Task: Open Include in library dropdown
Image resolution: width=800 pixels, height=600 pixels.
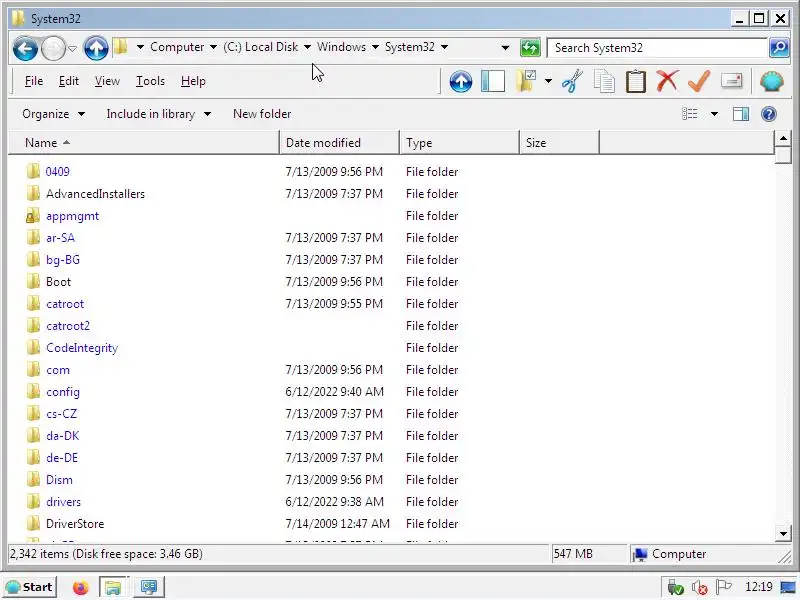Action: point(158,114)
